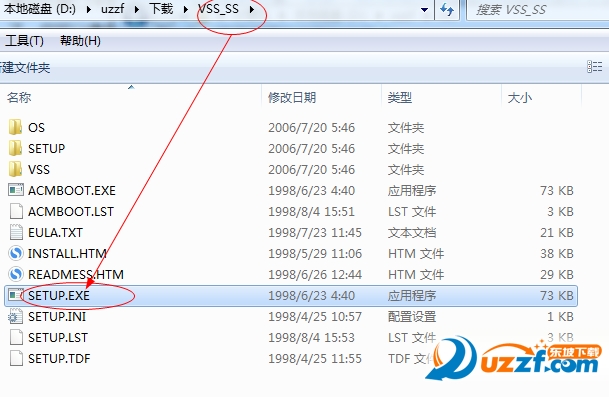This screenshot has height=397, width=609.
Task: Click the 新建文件夹 button
Action: coord(25,68)
